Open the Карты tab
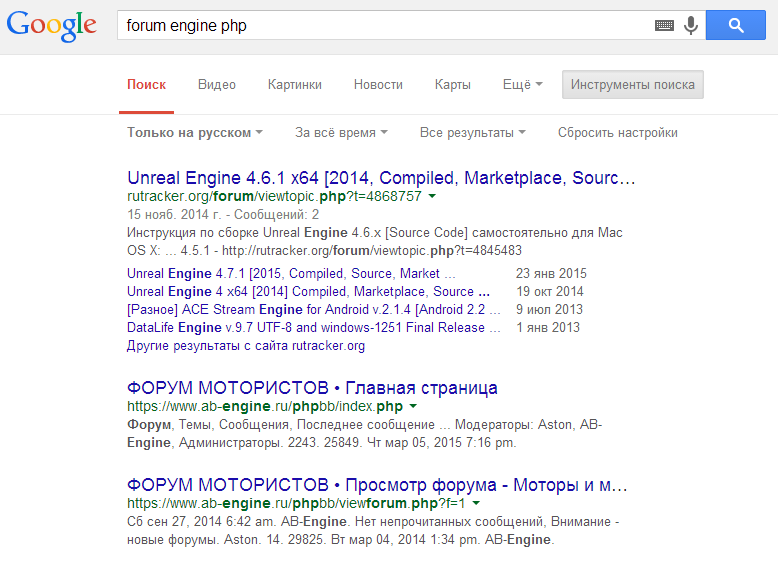Screen dimensions: 778x567 click(x=453, y=85)
